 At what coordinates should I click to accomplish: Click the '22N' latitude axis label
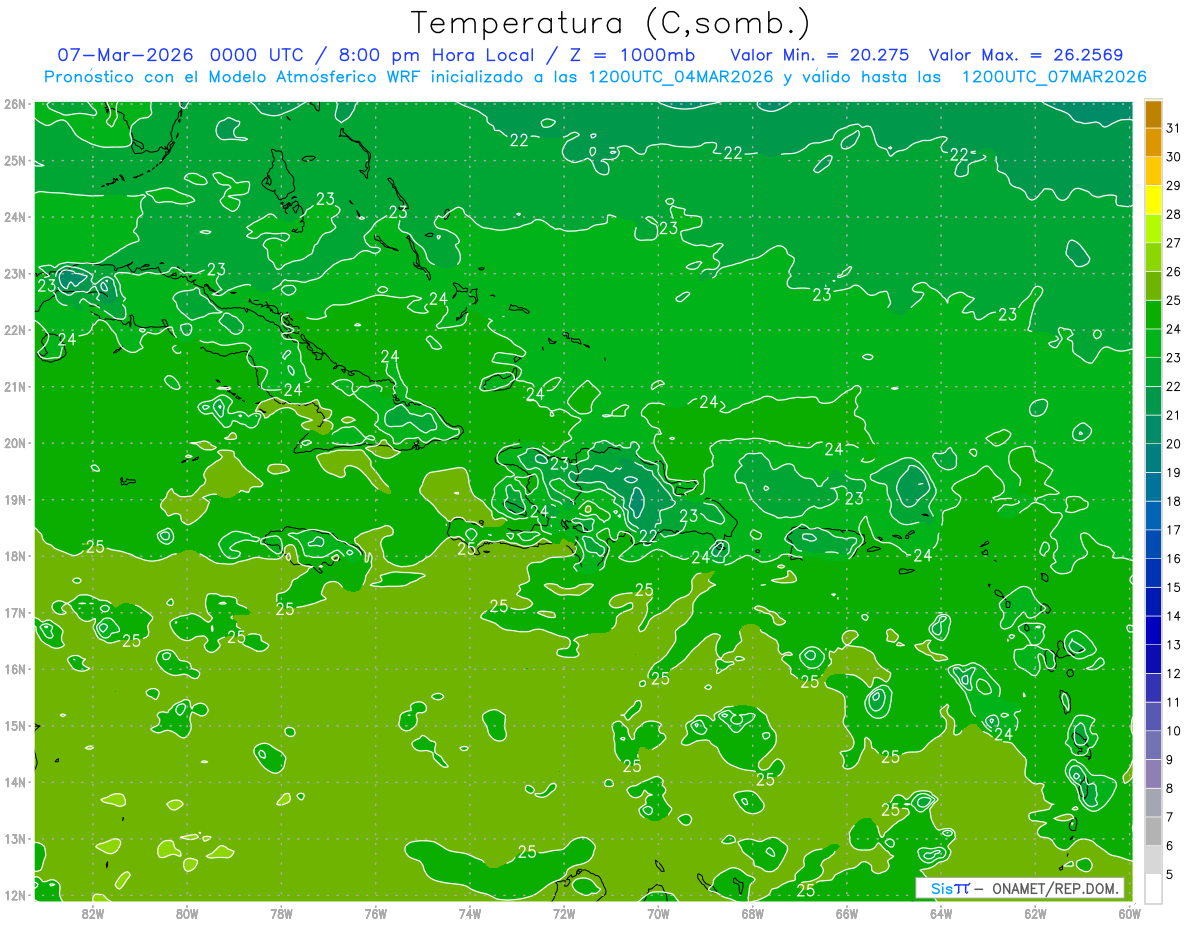pos(14,330)
